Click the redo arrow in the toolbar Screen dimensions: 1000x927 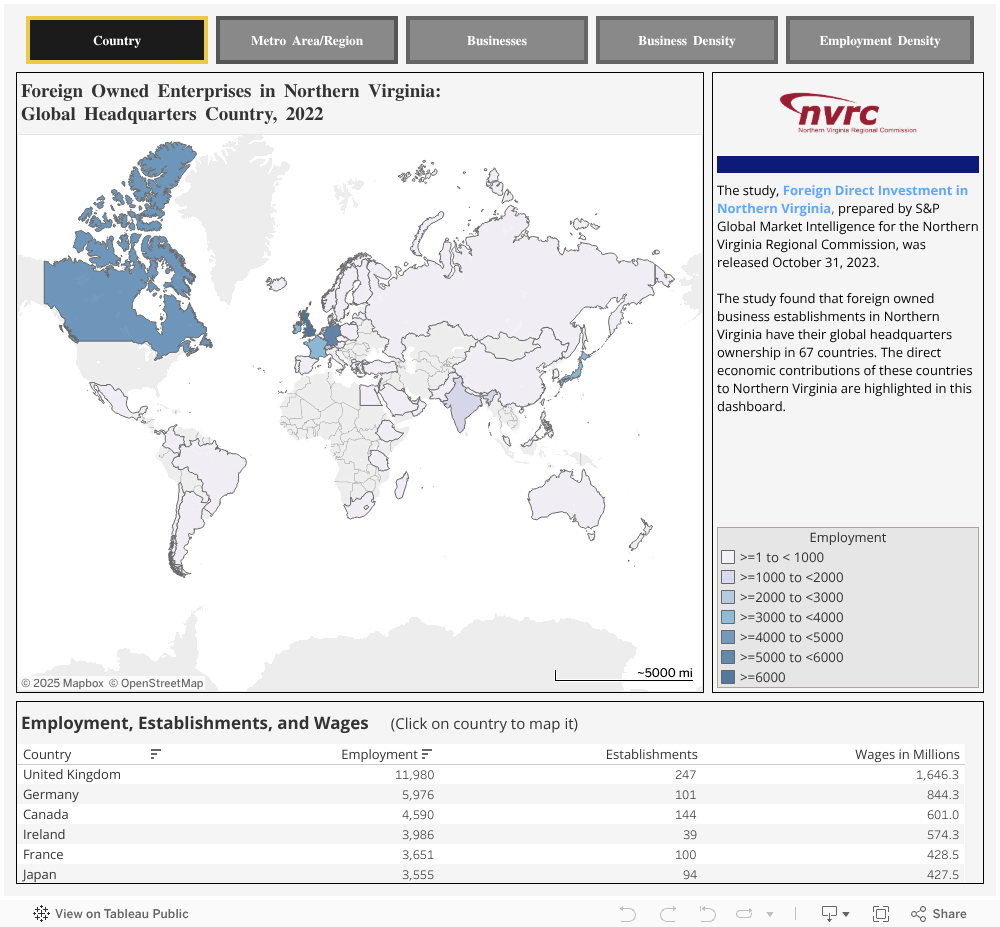pos(667,913)
